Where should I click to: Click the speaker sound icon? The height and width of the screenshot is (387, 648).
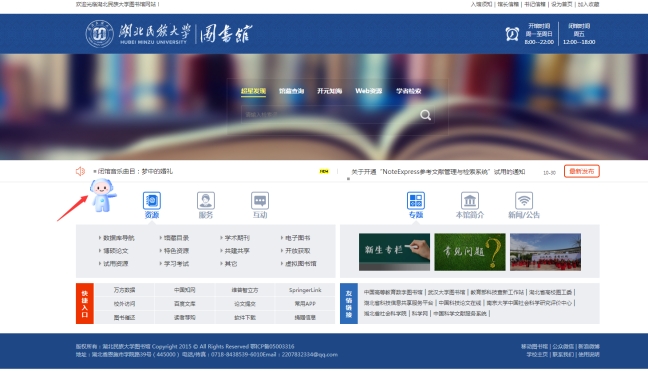pos(80,171)
